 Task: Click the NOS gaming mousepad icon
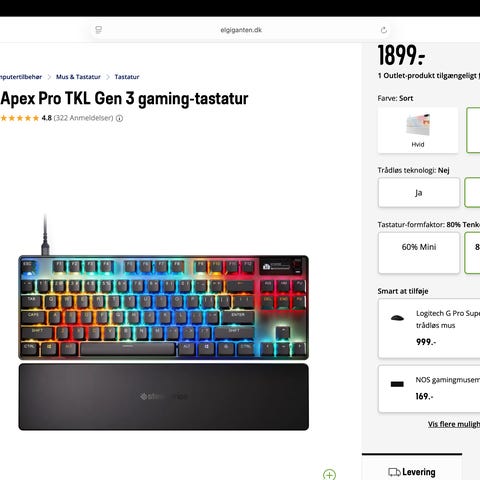click(397, 384)
